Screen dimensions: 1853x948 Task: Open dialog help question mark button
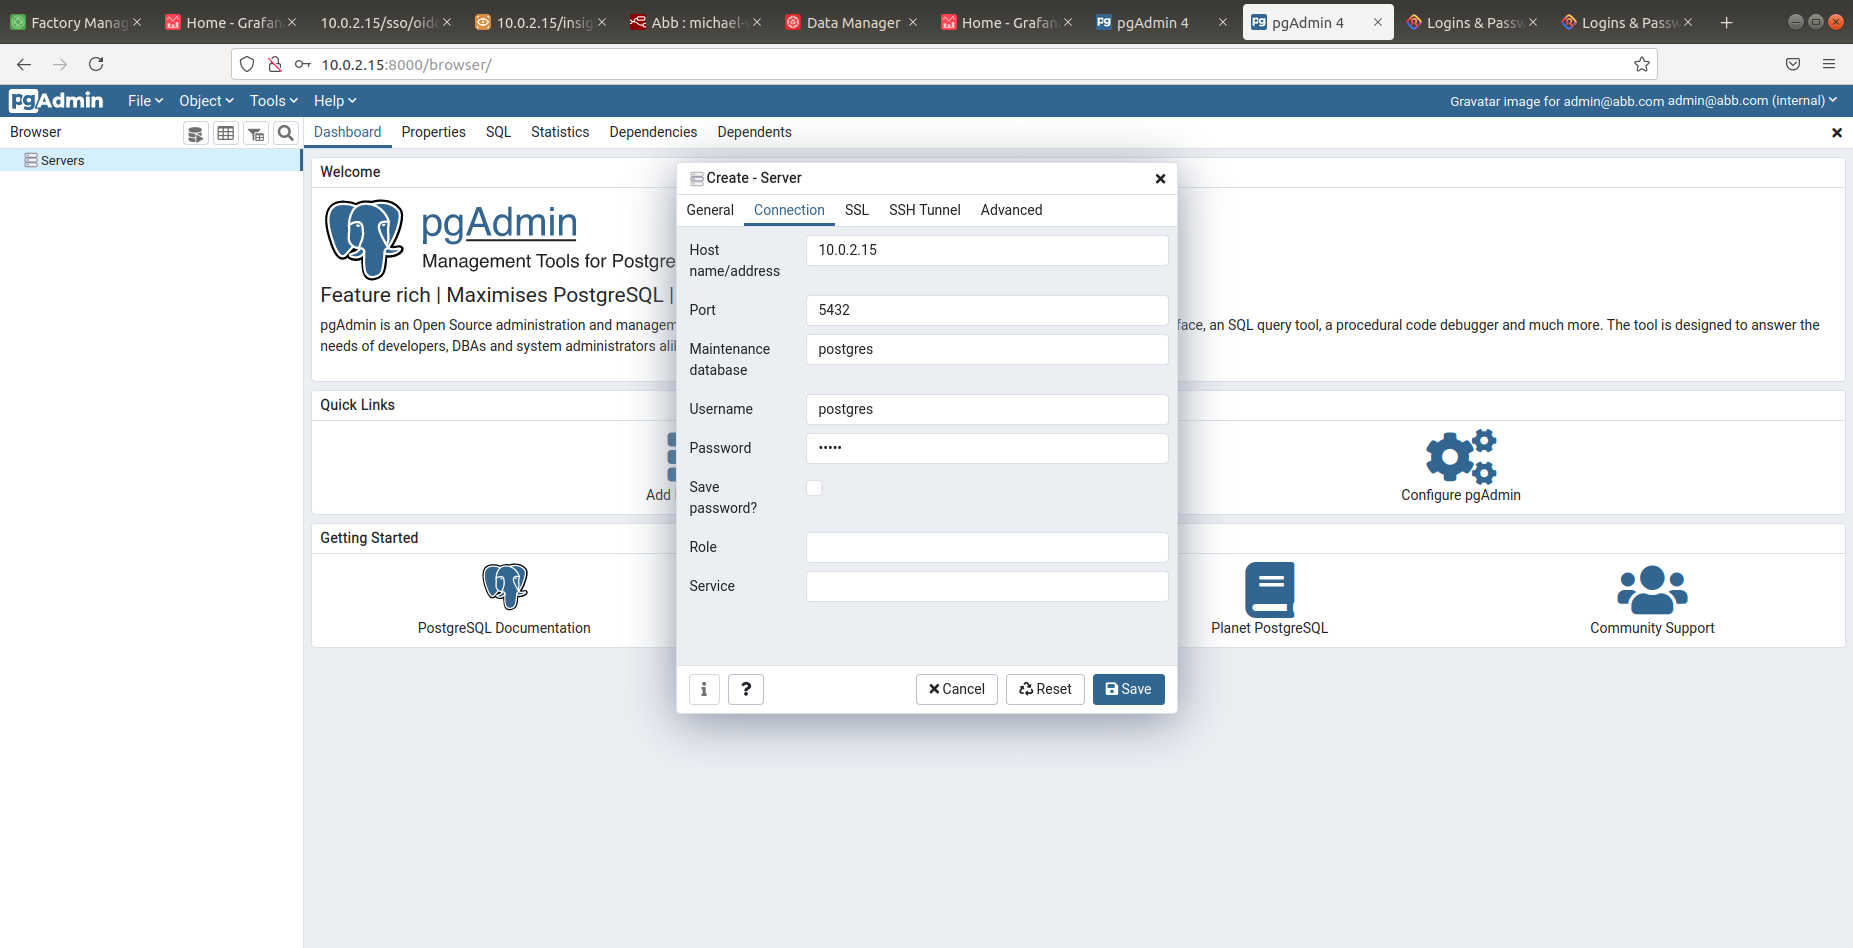[x=746, y=689]
